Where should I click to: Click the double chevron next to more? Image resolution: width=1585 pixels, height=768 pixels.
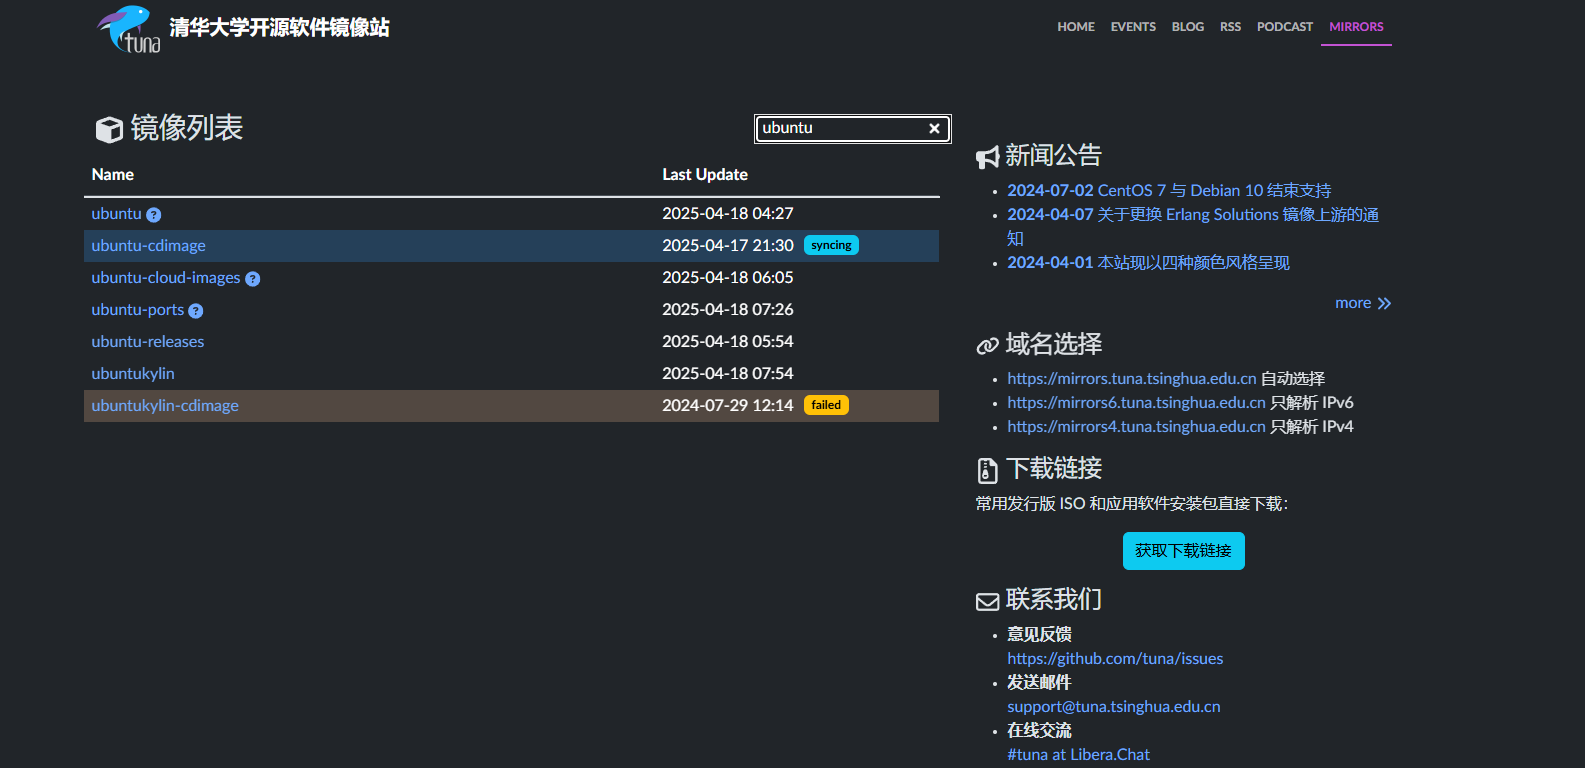1384,303
